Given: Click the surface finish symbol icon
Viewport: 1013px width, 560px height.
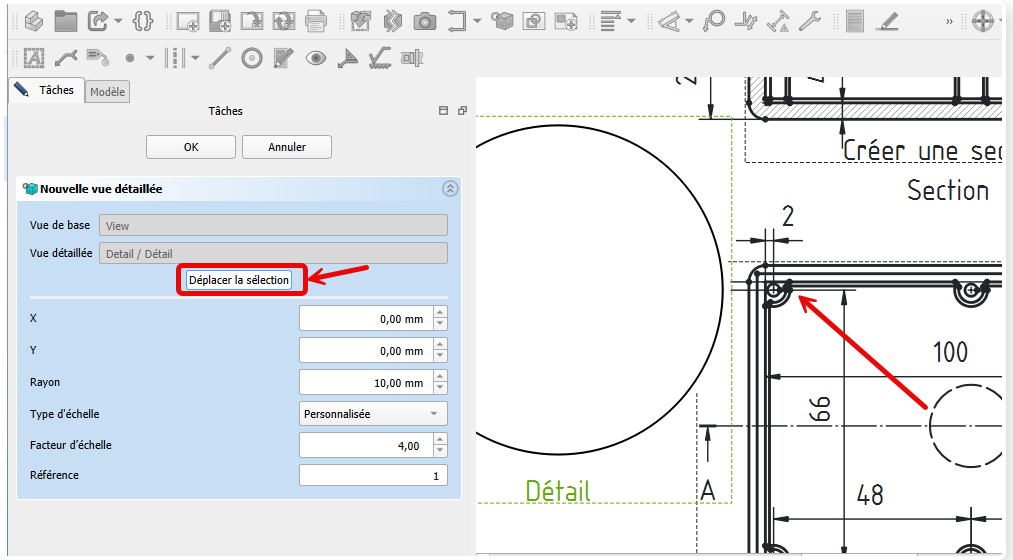Looking at the screenshot, I should pyautogui.click(x=379, y=58).
